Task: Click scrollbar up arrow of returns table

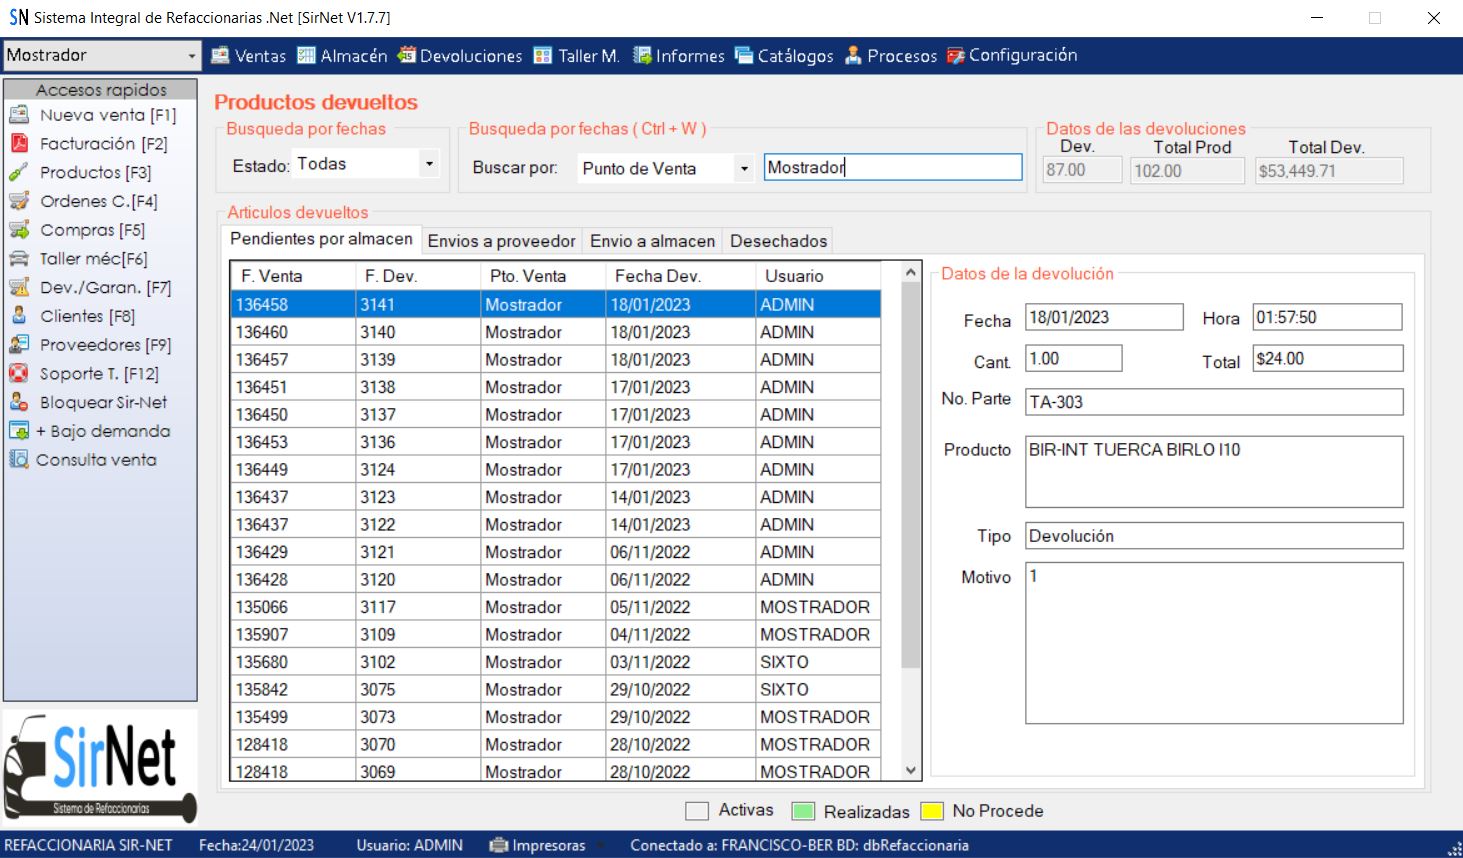Action: [x=910, y=272]
